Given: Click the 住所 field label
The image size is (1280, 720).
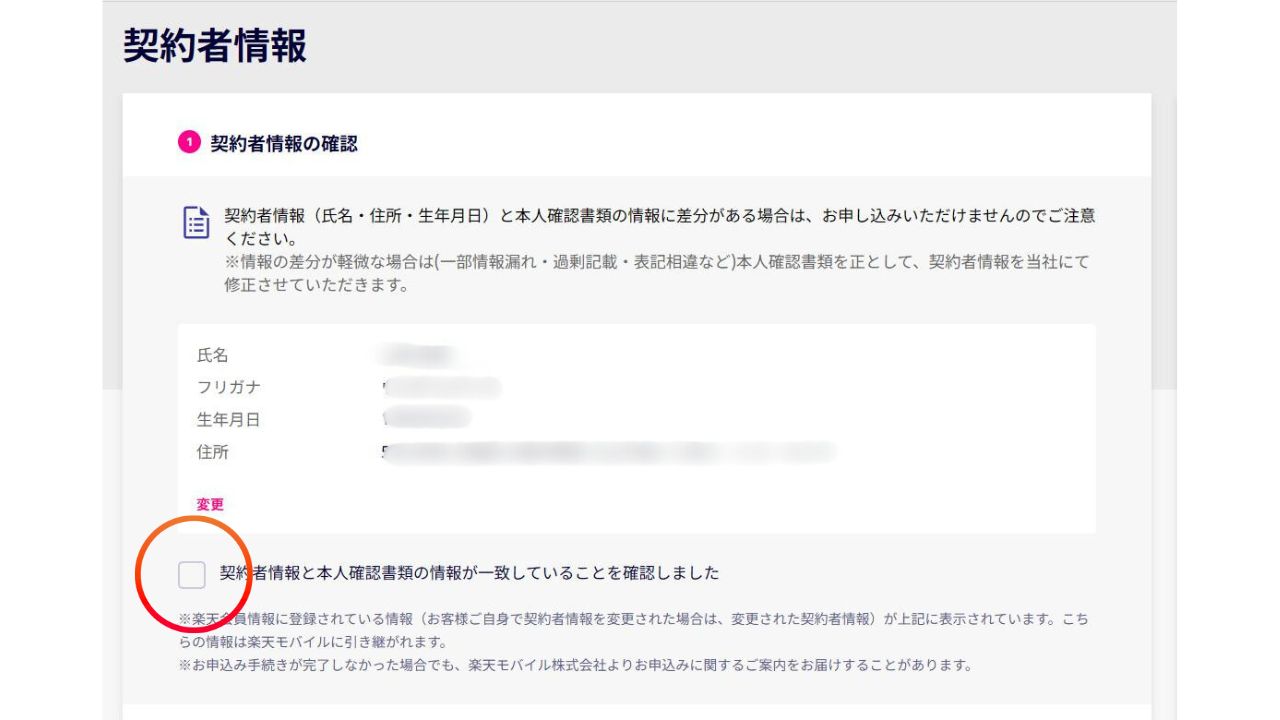Looking at the screenshot, I should tap(212, 452).
